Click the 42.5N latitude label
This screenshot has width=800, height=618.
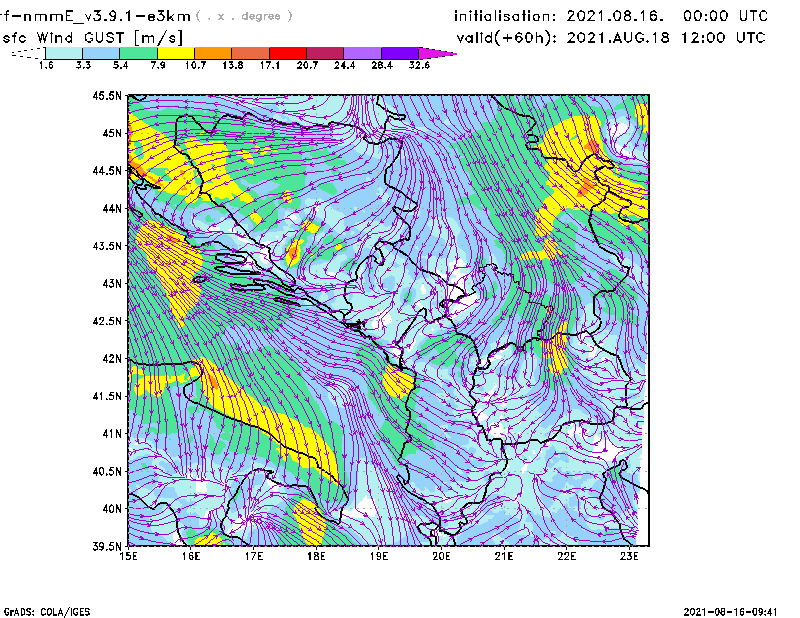click(107, 321)
